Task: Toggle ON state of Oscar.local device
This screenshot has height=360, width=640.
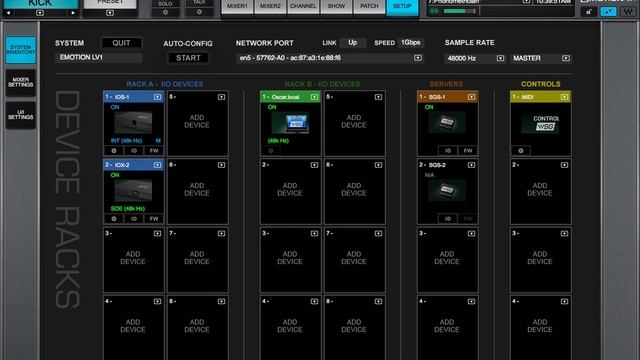Action: point(272,107)
